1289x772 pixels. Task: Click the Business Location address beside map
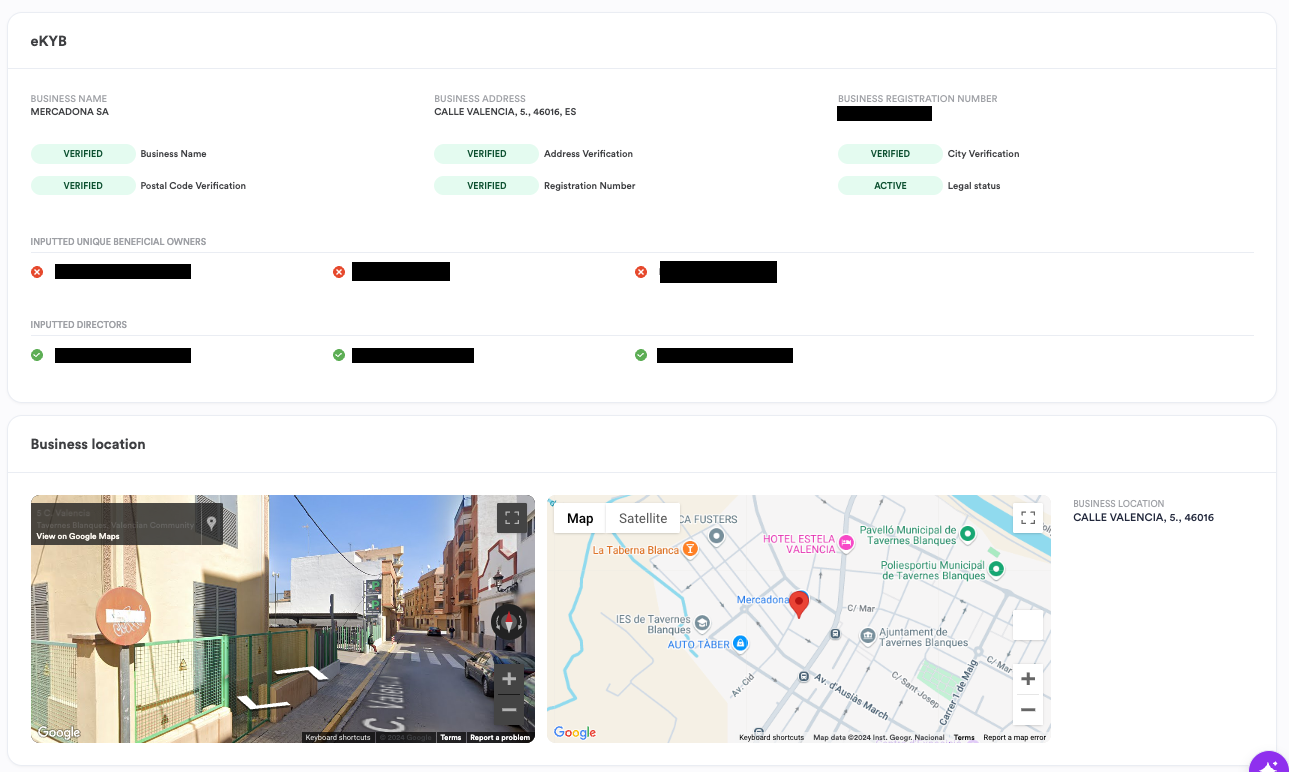(1143, 518)
